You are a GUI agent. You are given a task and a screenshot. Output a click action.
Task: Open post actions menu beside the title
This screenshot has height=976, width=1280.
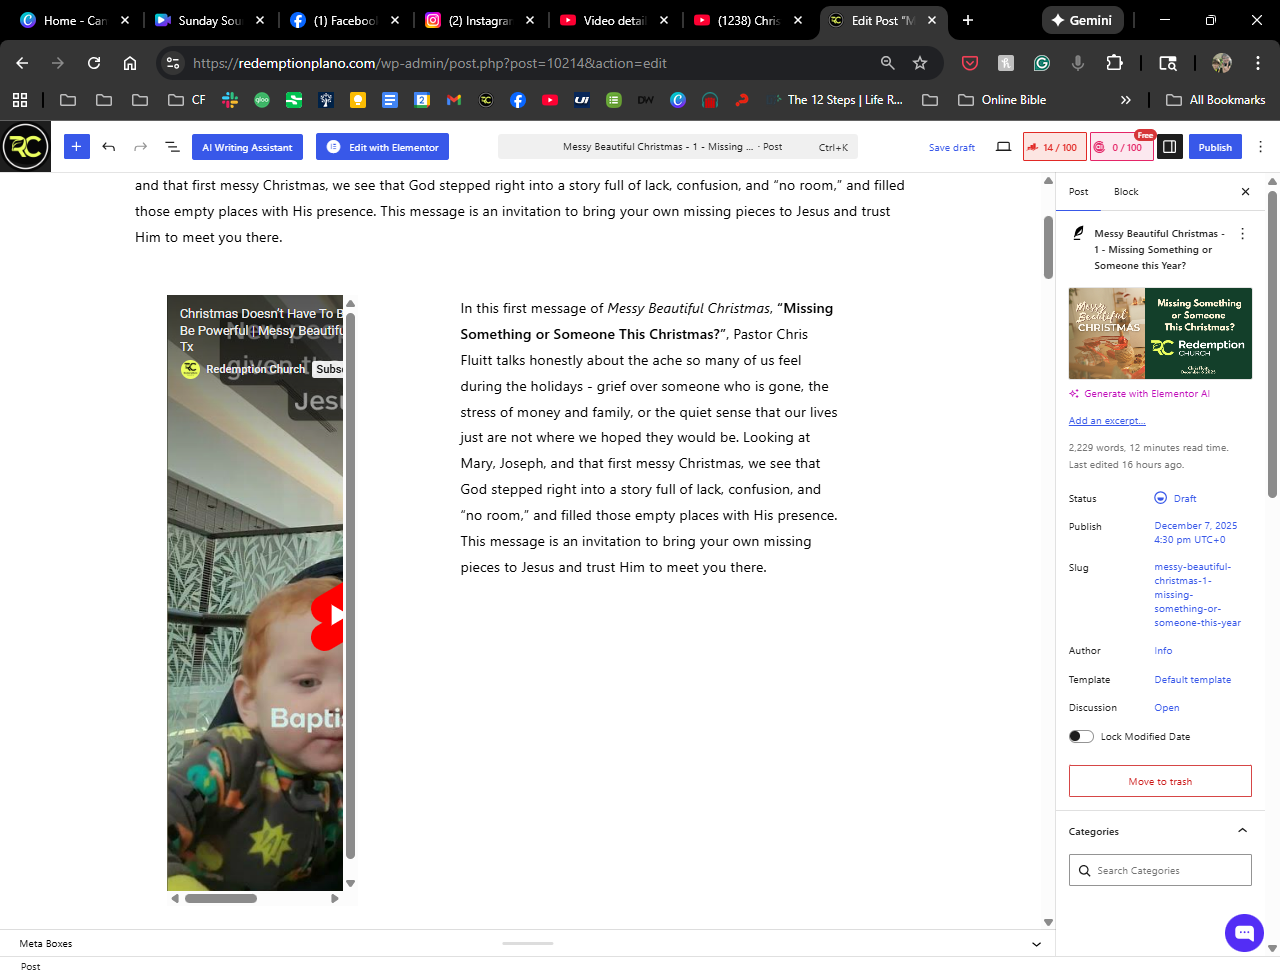1243,234
